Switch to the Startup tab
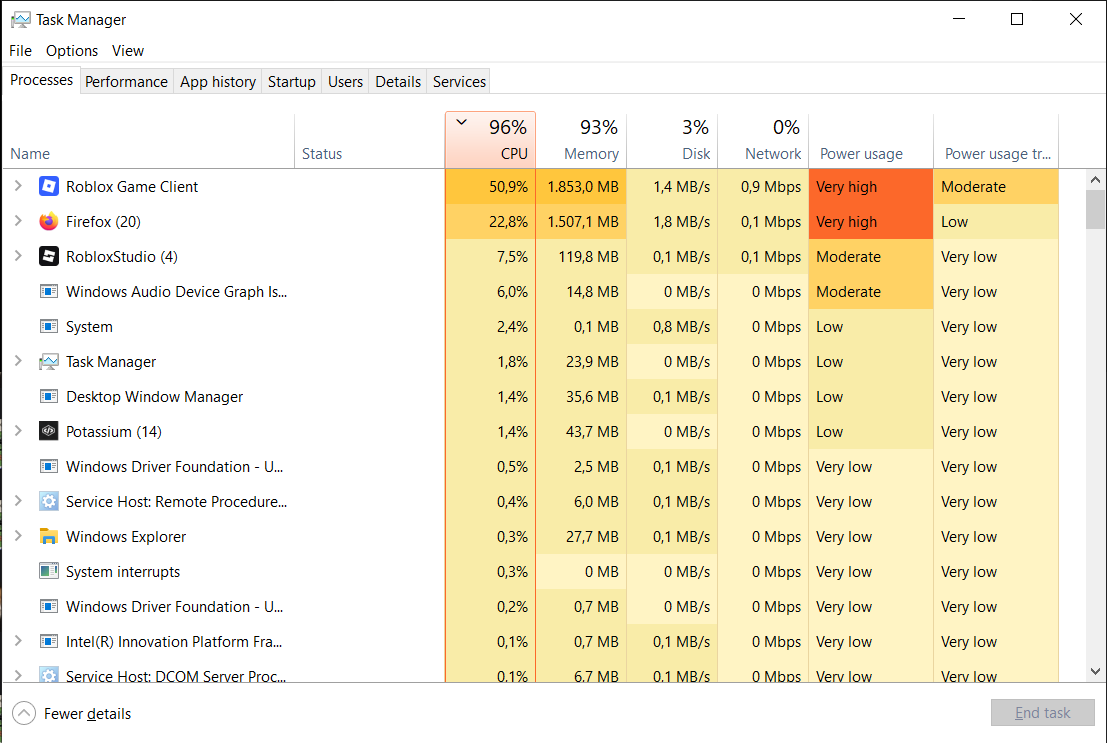The image size is (1107, 743). [292, 82]
